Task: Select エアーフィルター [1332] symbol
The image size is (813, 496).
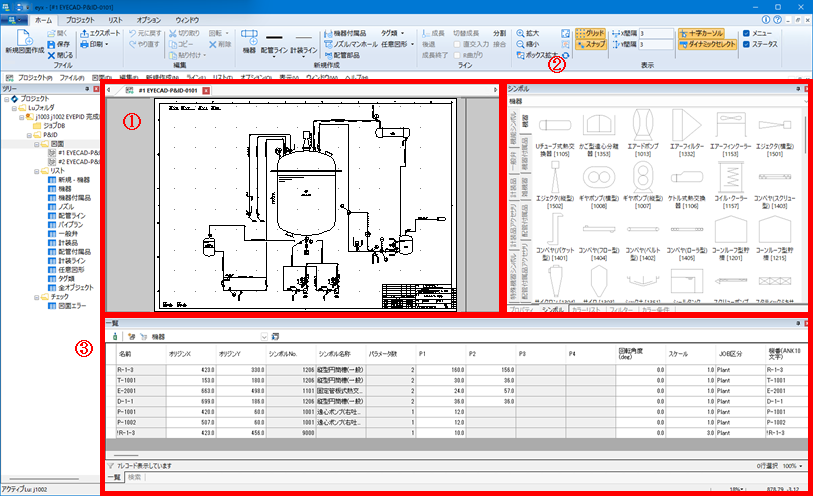Action: click(686, 133)
